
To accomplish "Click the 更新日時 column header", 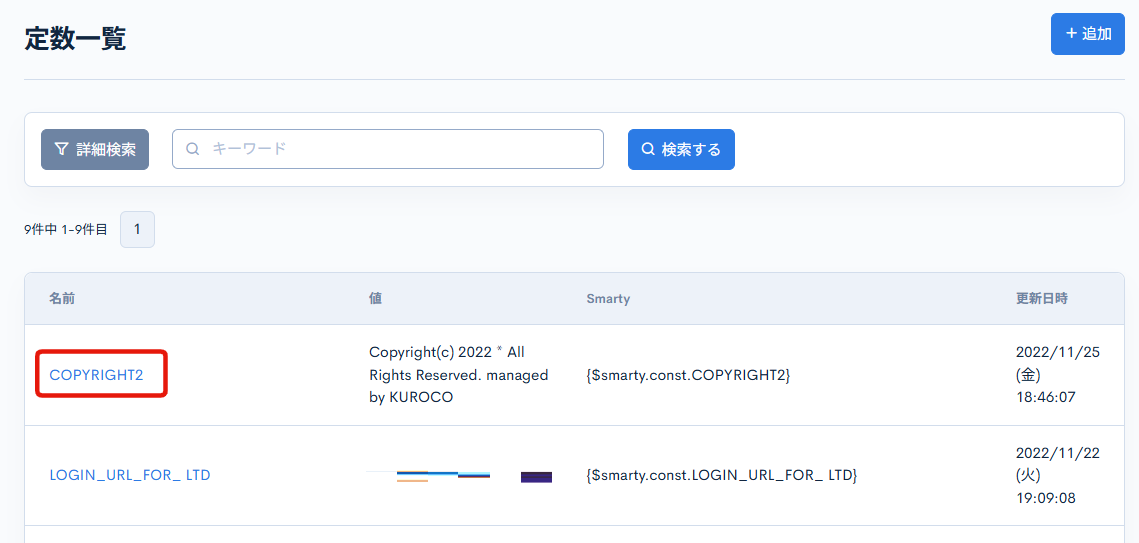I will (1041, 299).
